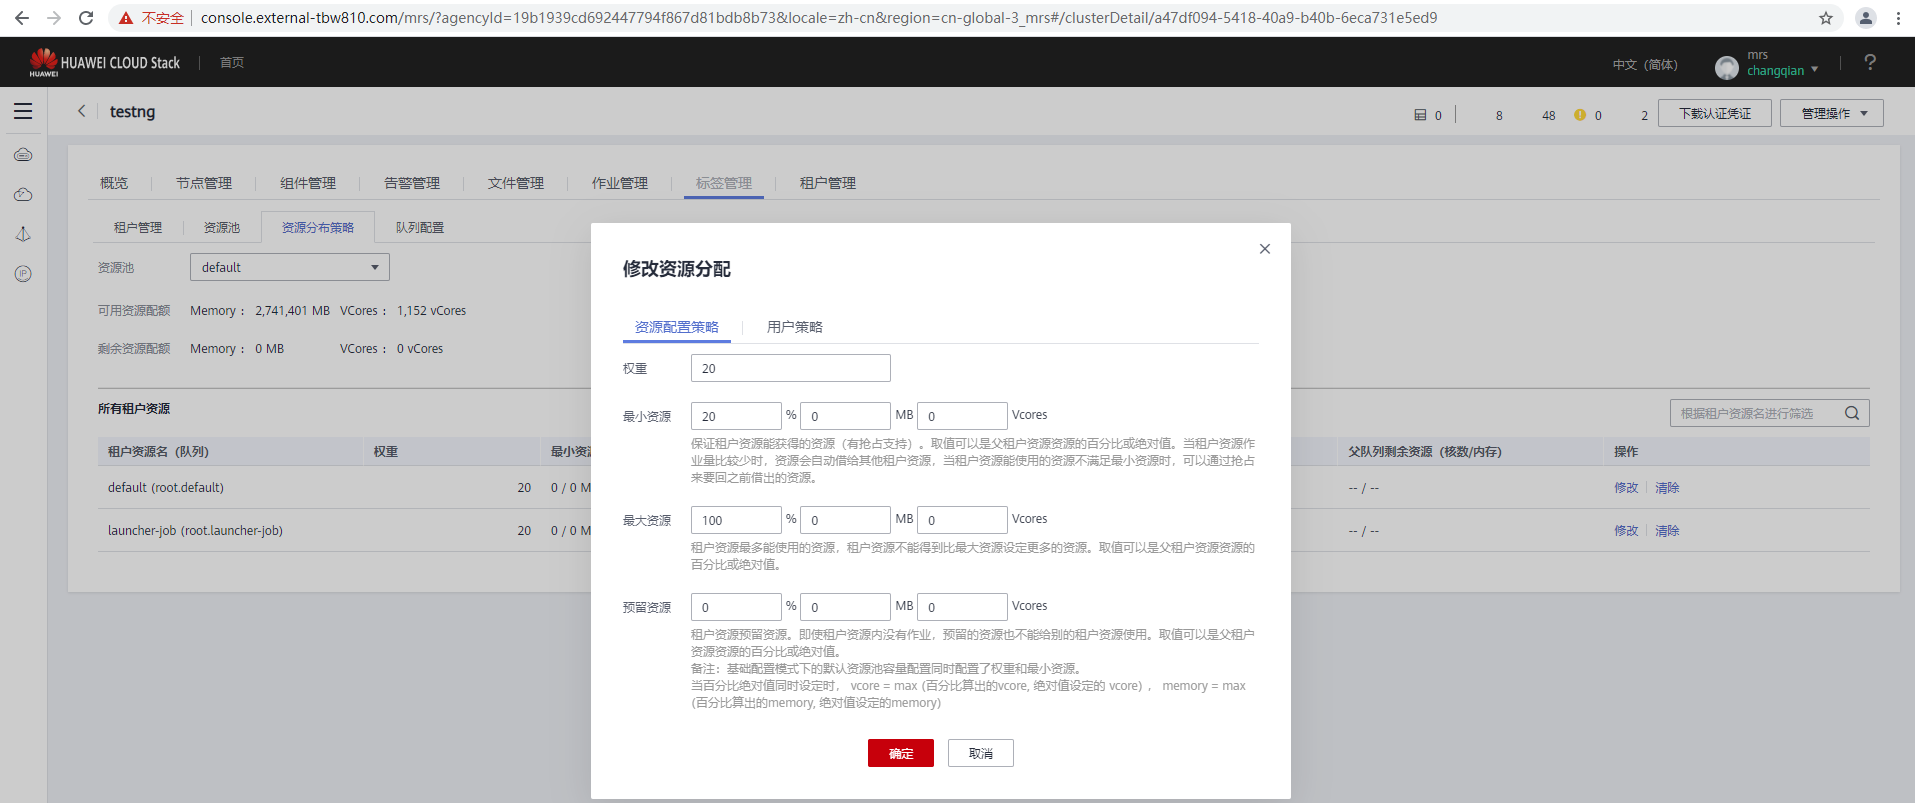Click the search magnifier in the tenant resource filter

(1852, 413)
